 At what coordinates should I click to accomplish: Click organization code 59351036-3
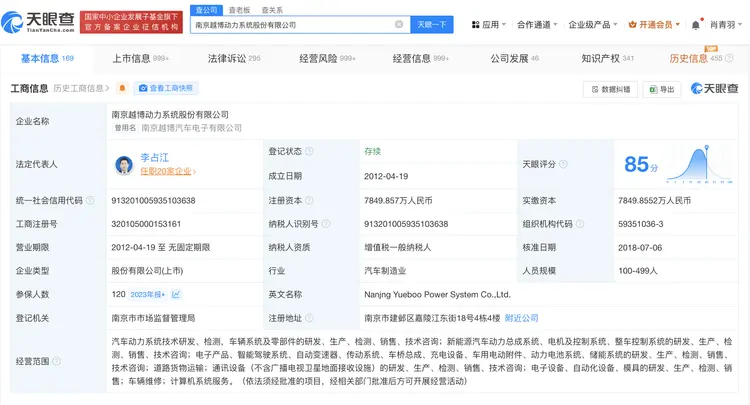pos(640,224)
